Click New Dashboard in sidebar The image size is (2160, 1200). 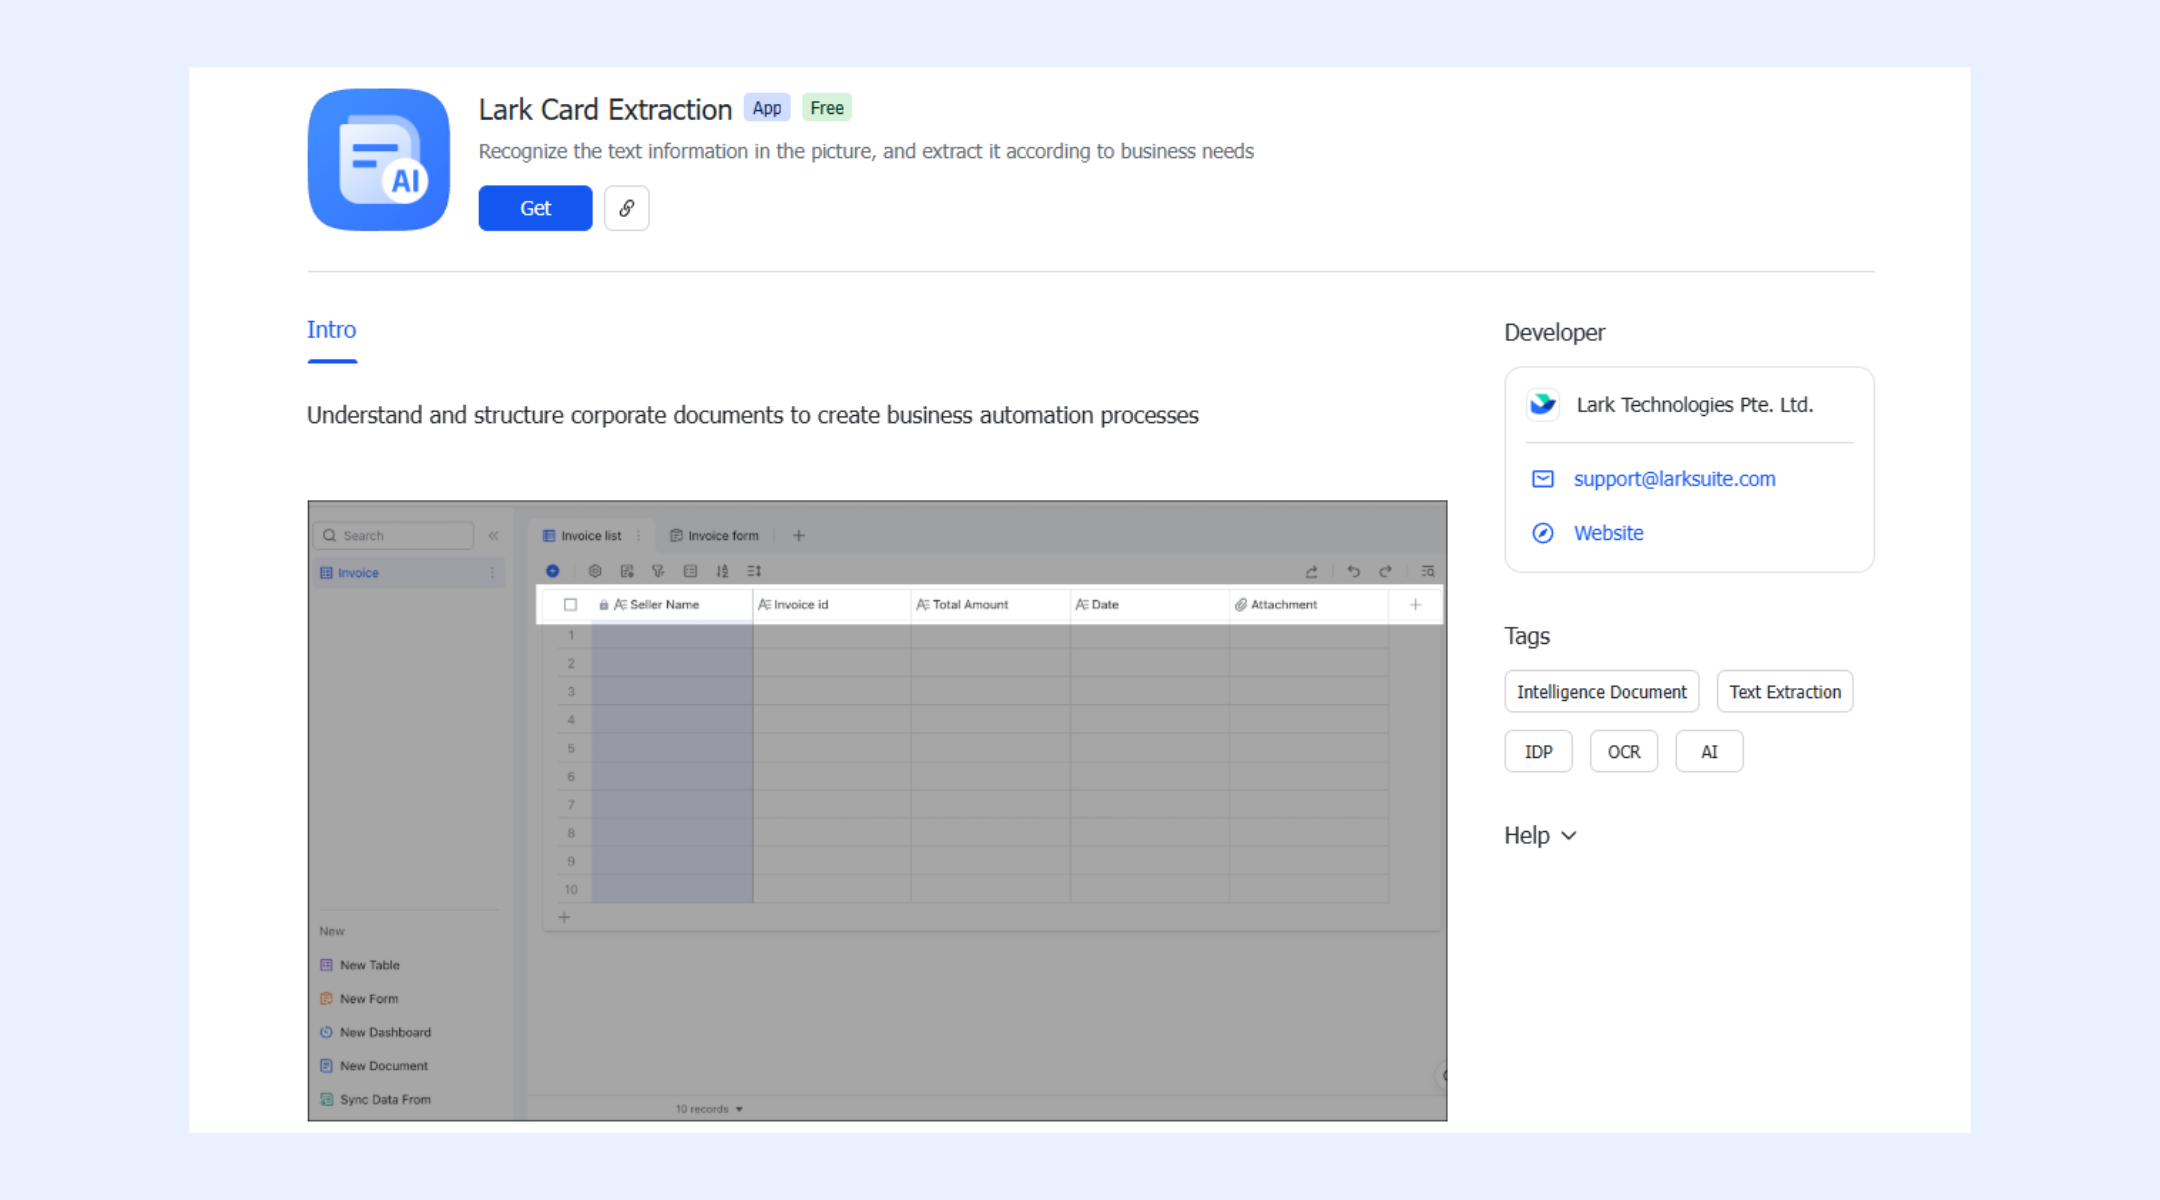point(375,1032)
